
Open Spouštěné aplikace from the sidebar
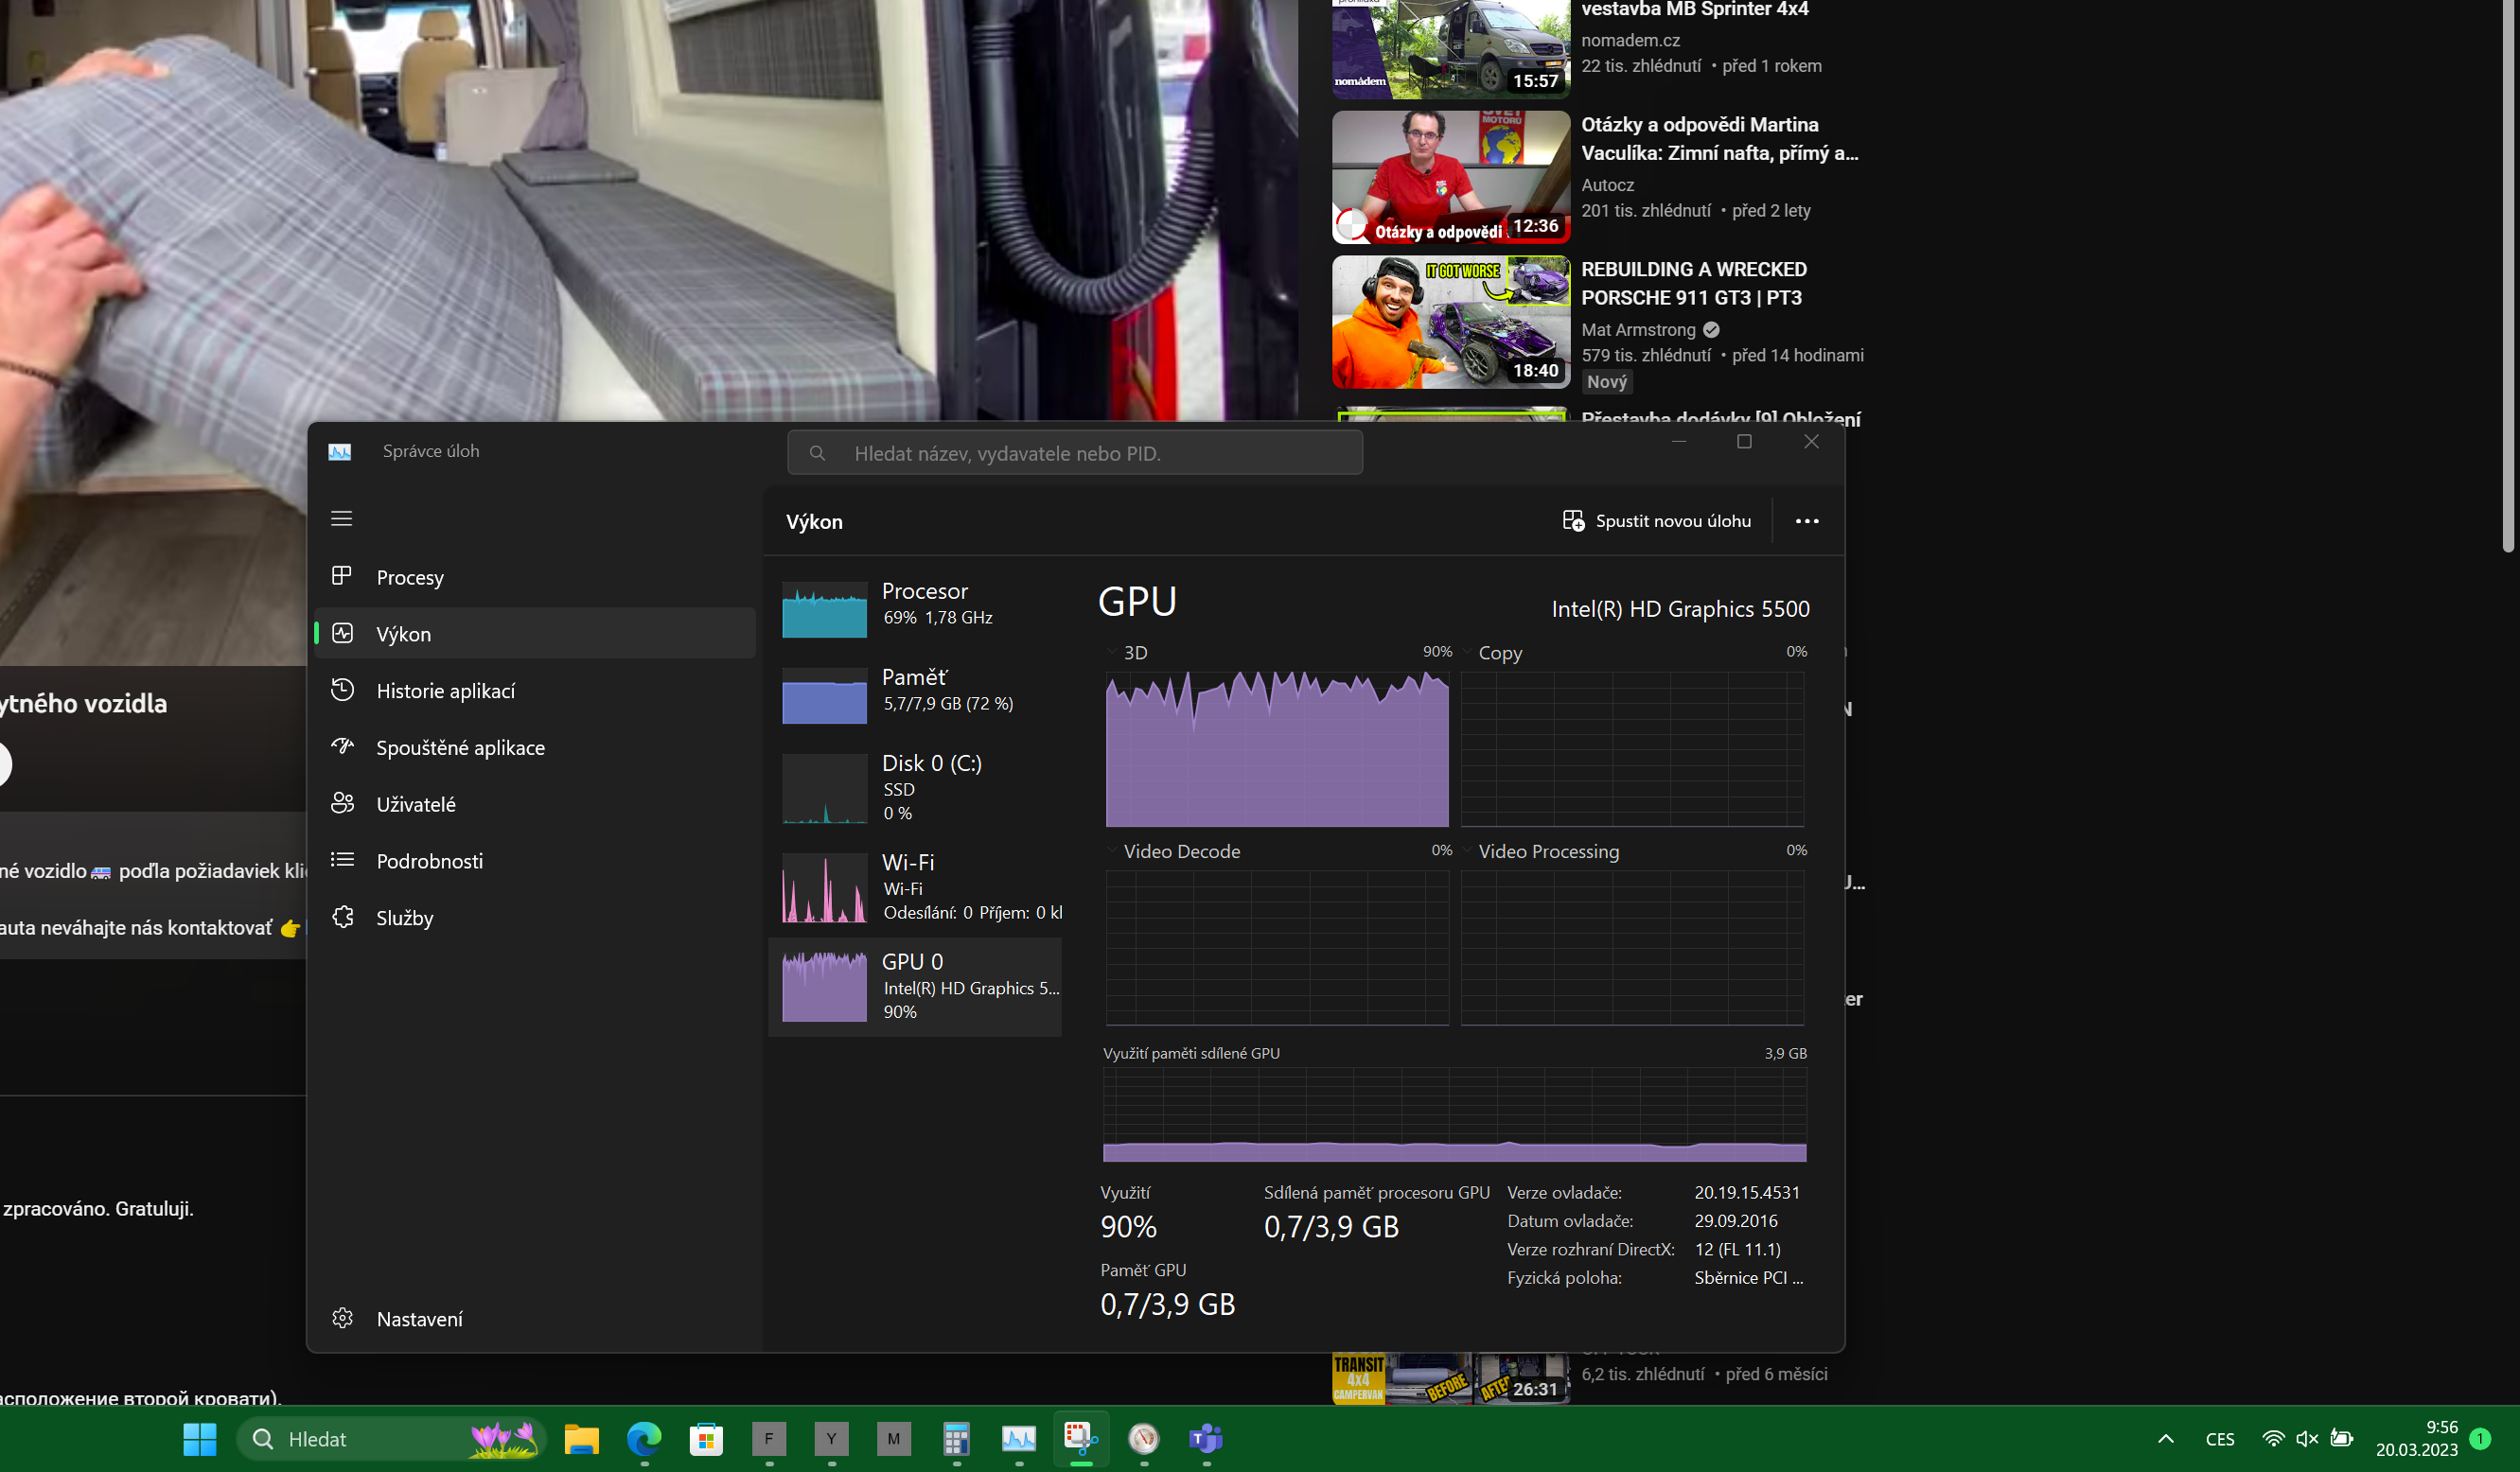click(x=459, y=747)
